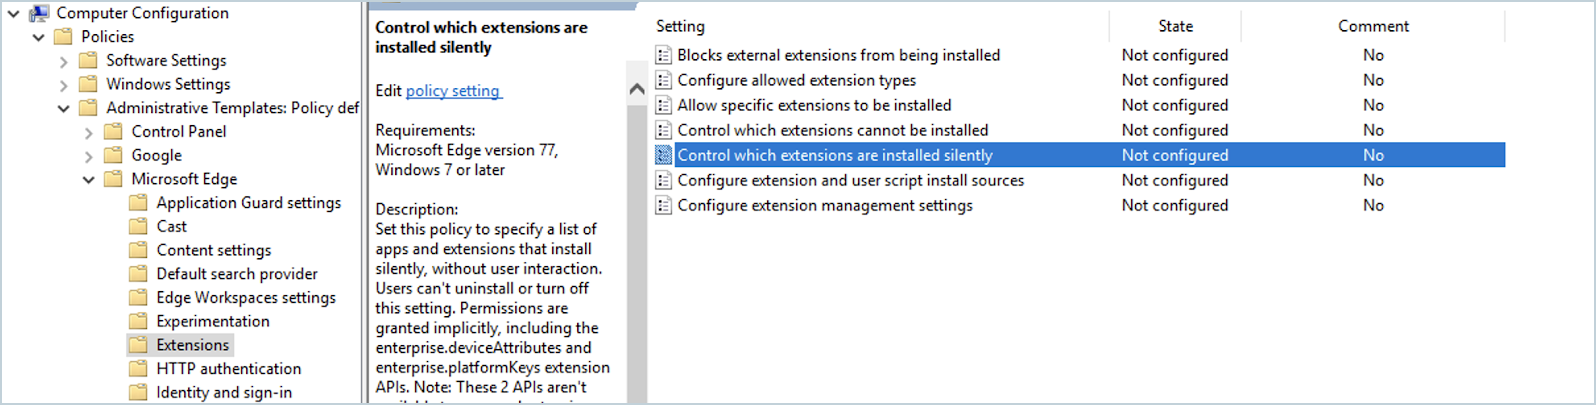
Task: Click the Computer Configuration computer icon
Action: point(40,13)
